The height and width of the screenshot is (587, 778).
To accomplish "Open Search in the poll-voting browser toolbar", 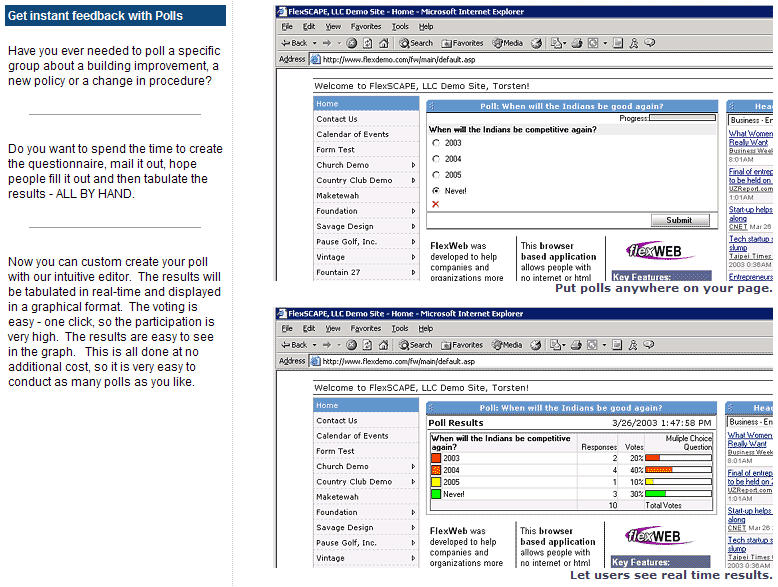I will [x=416, y=43].
